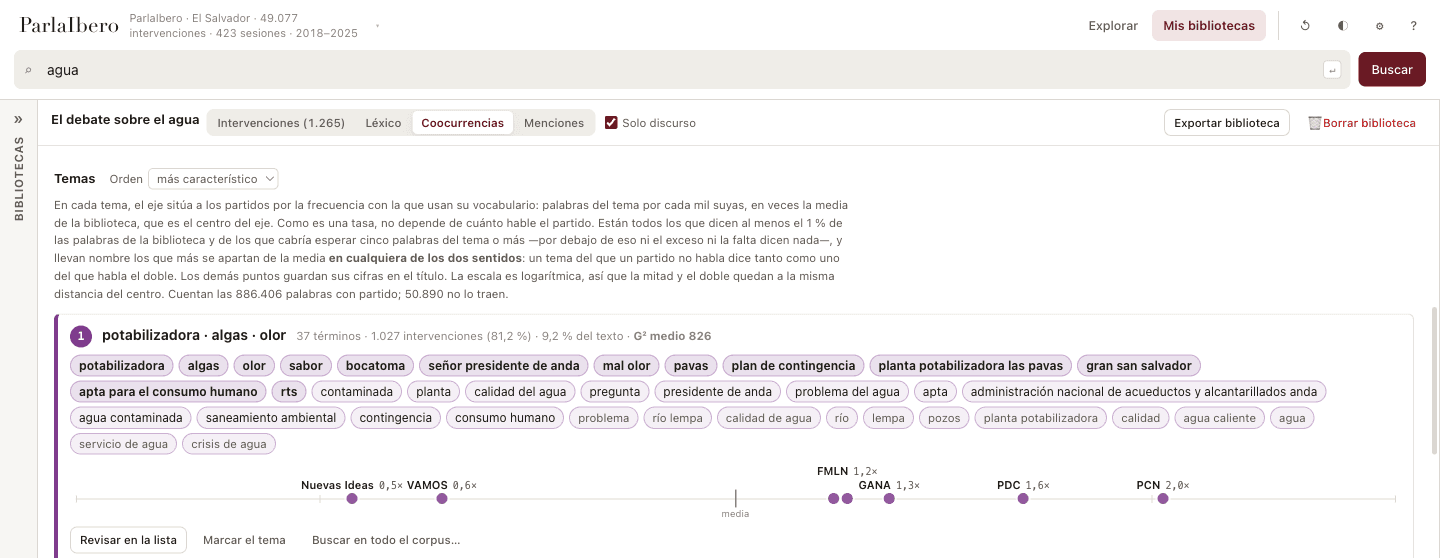Image resolution: width=1440 pixels, height=558 pixels.
Task: Click the 'rts' term chip
Action: pos(289,392)
